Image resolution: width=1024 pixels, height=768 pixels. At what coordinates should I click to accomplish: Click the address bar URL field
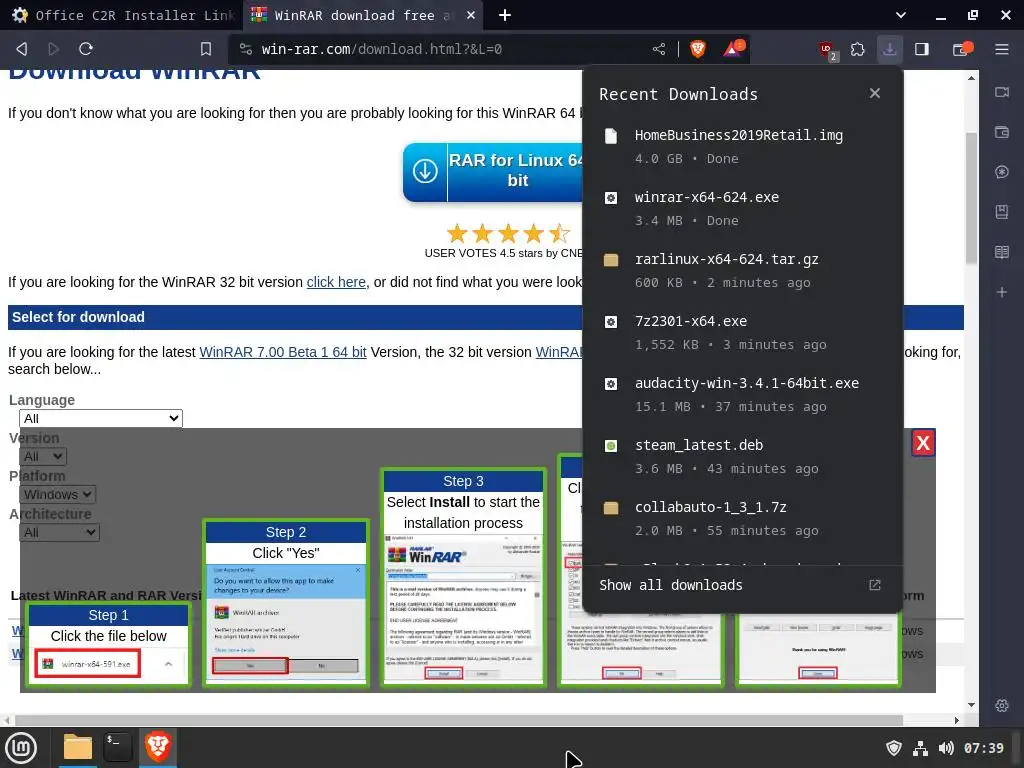pos(451,49)
